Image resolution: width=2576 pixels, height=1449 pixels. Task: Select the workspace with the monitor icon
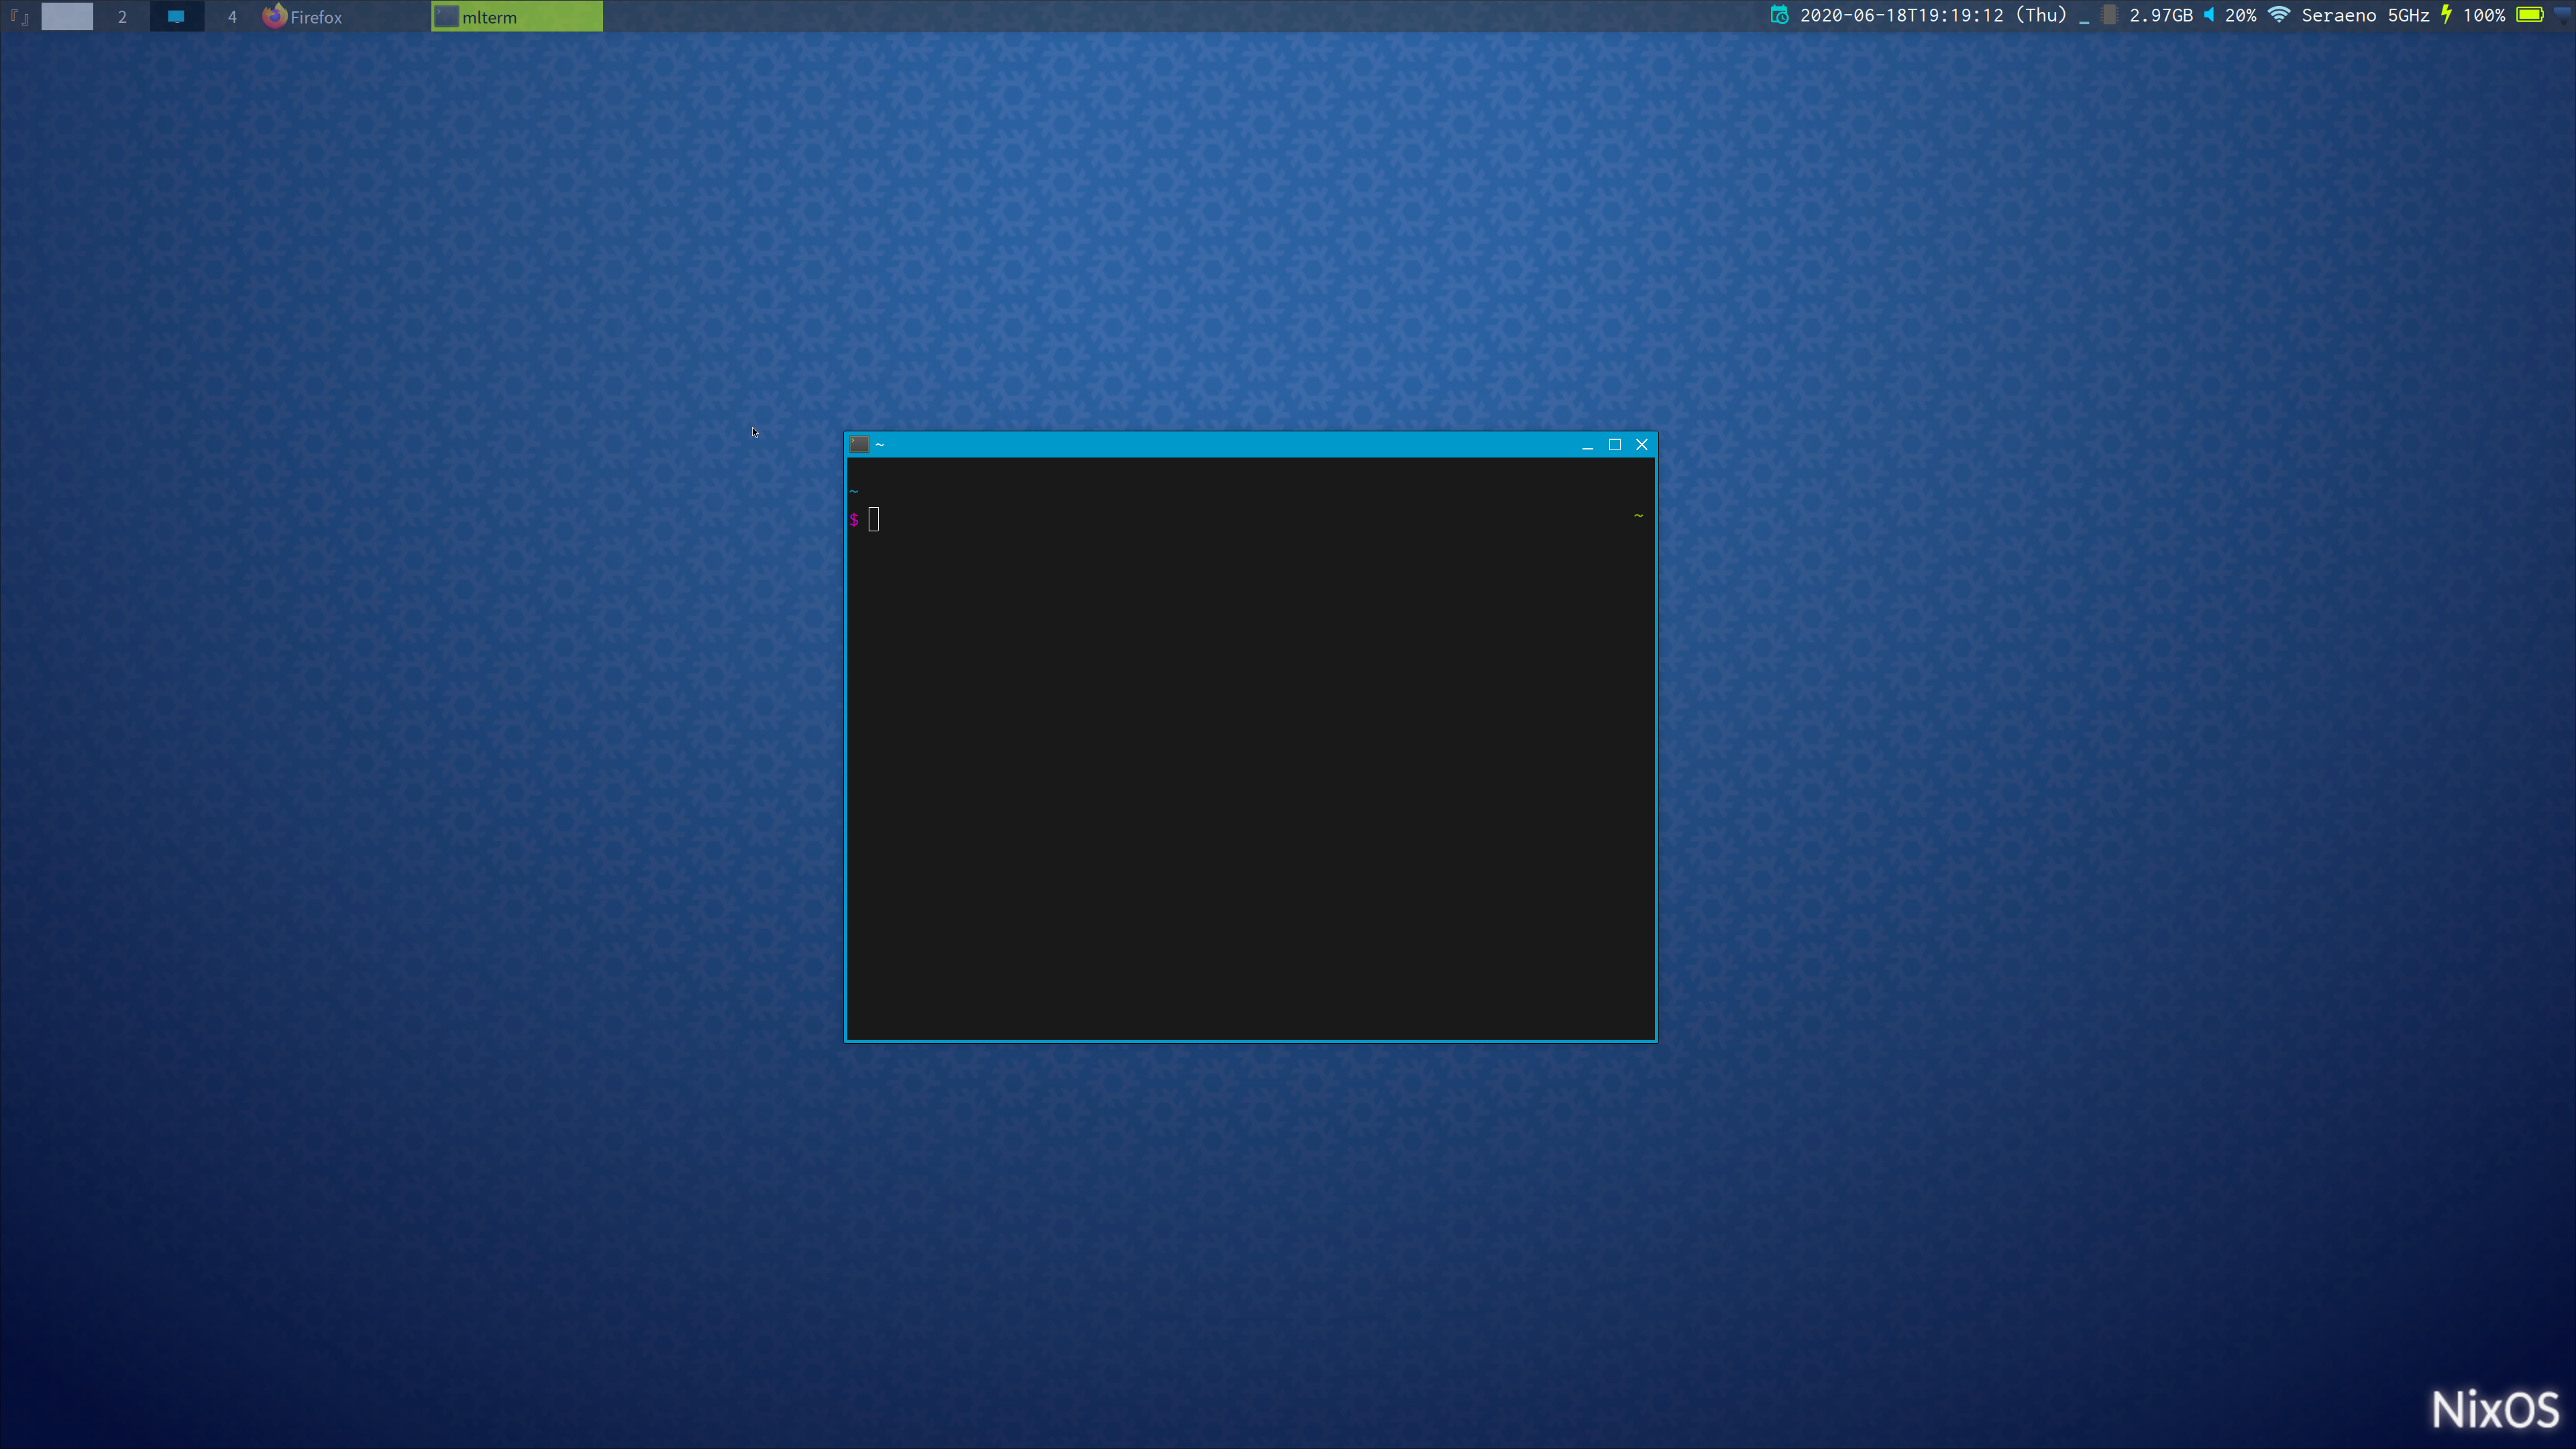(176, 17)
